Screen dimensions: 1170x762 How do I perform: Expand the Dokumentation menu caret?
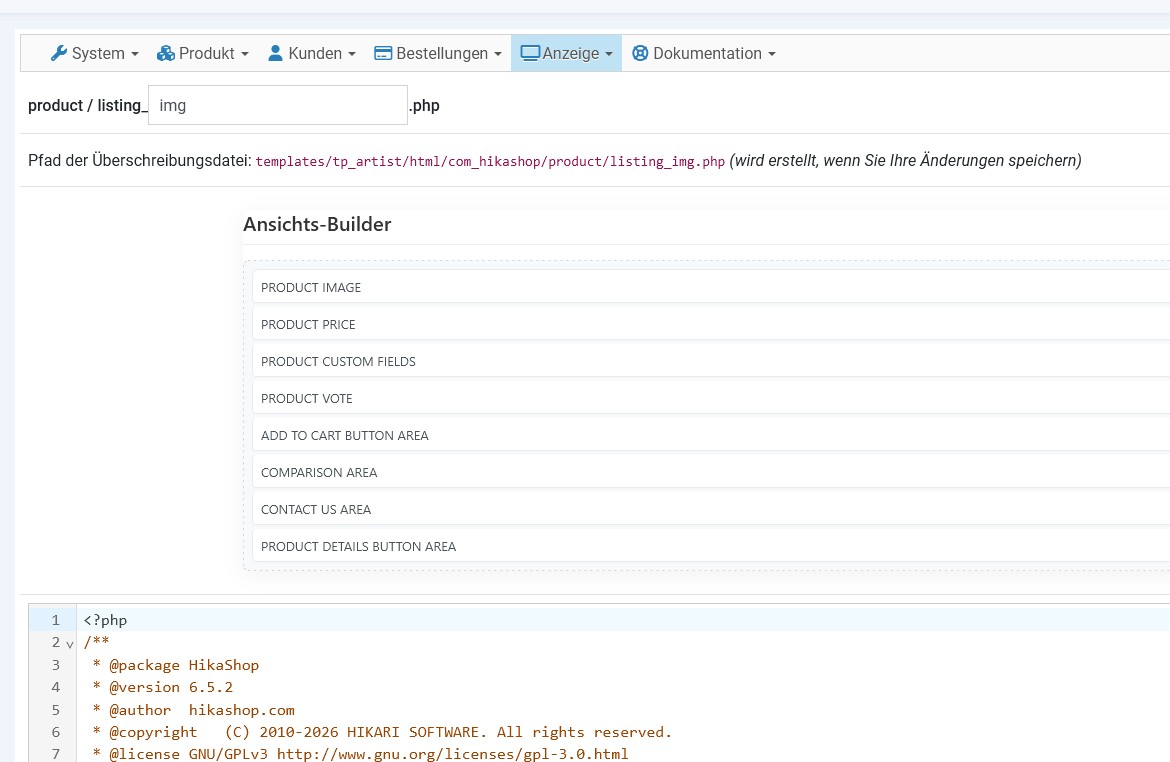click(x=772, y=54)
